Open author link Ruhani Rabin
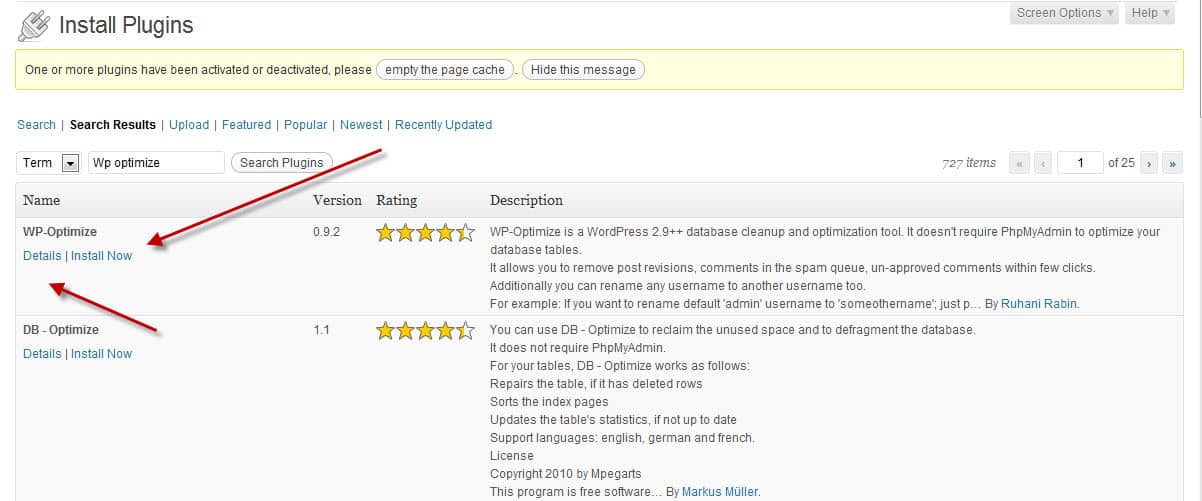This screenshot has height=501, width=1202. pos(1040,304)
